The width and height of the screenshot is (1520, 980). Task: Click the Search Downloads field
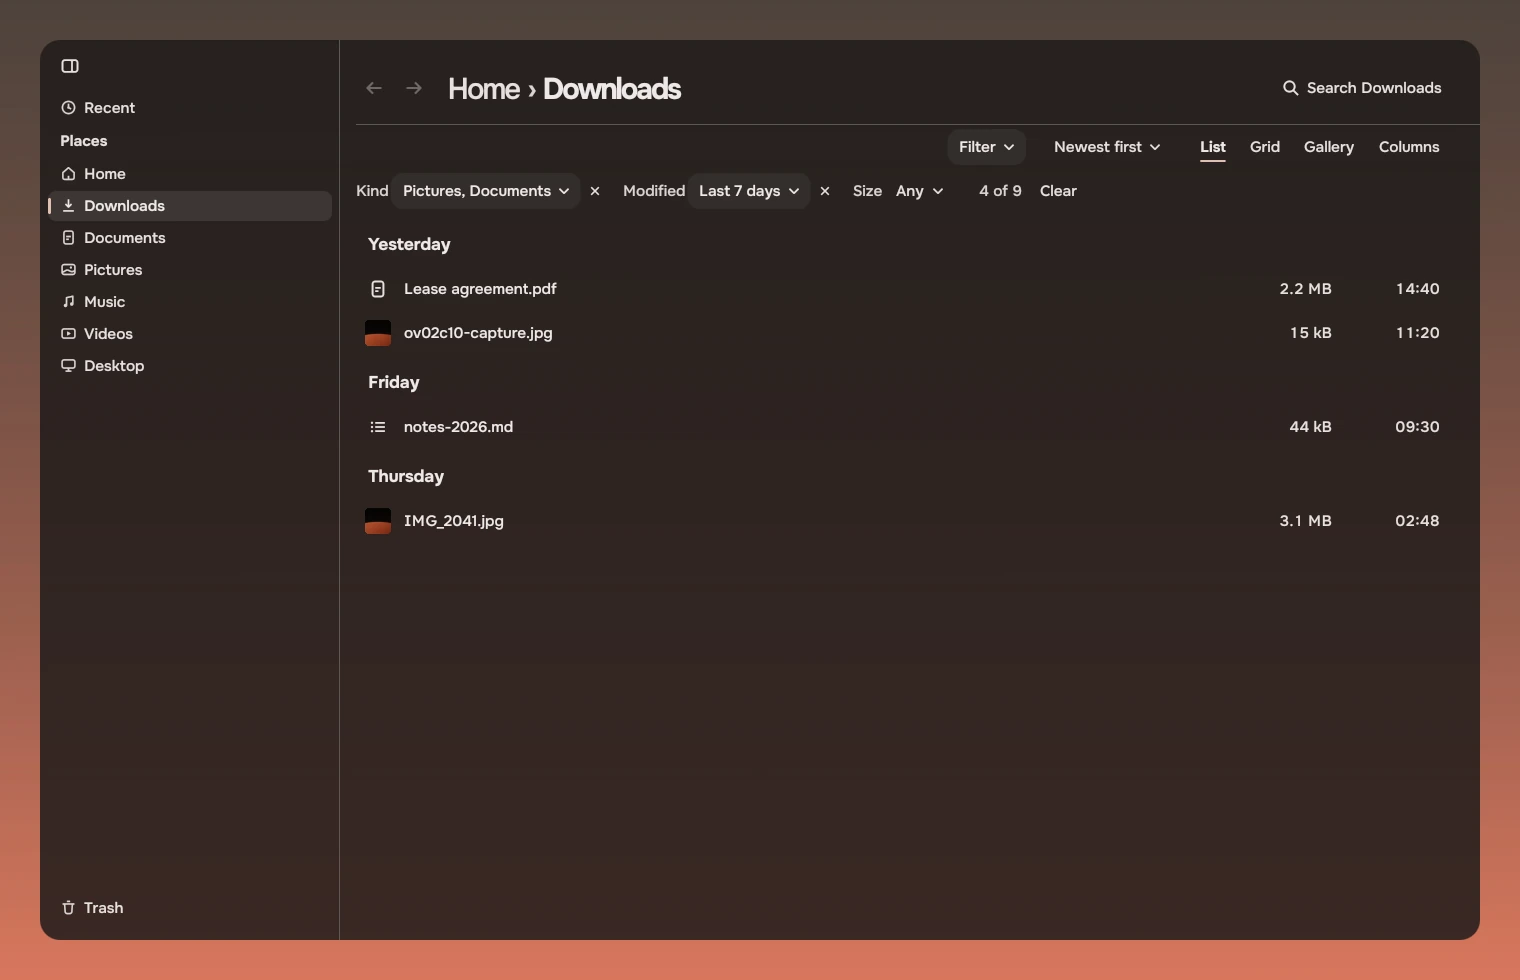coord(1362,88)
